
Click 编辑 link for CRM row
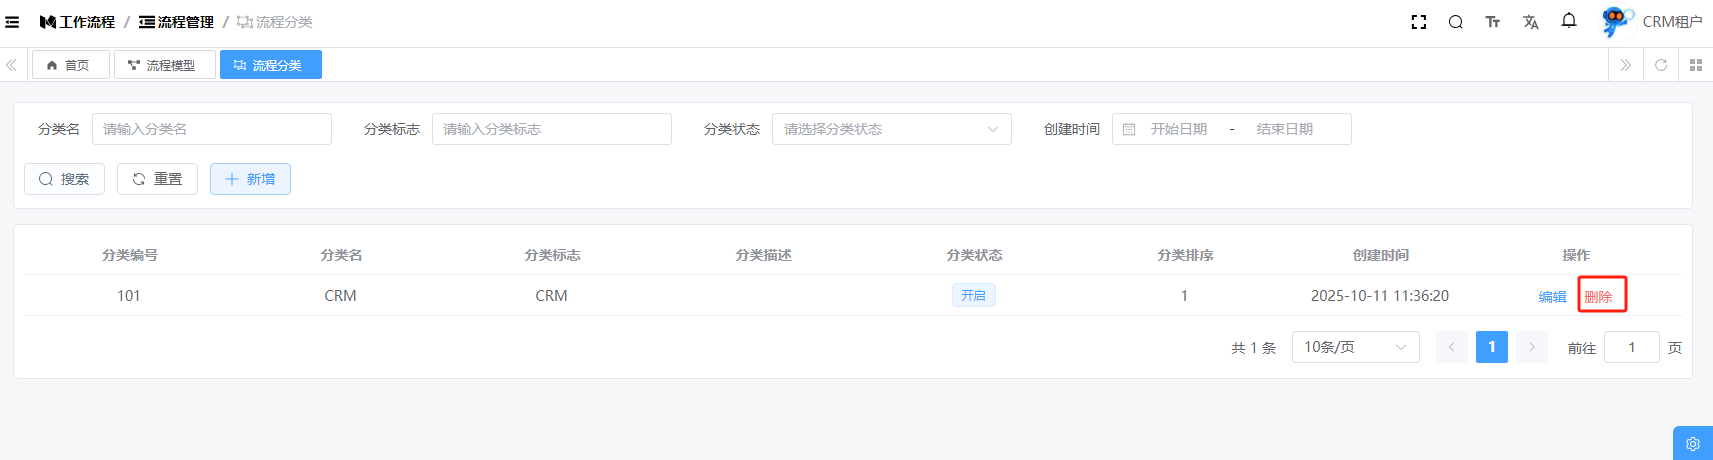coord(1552,297)
